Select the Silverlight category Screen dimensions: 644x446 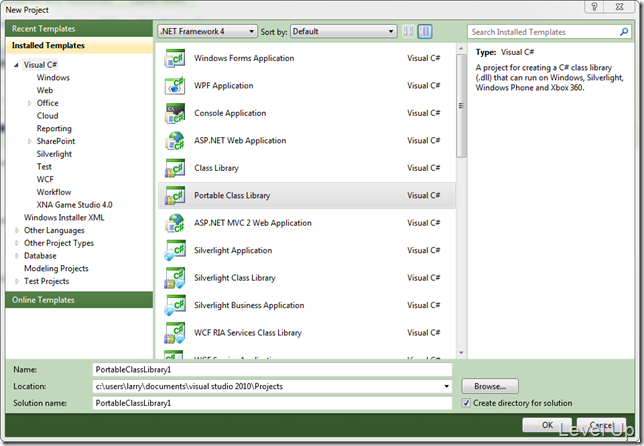54,154
